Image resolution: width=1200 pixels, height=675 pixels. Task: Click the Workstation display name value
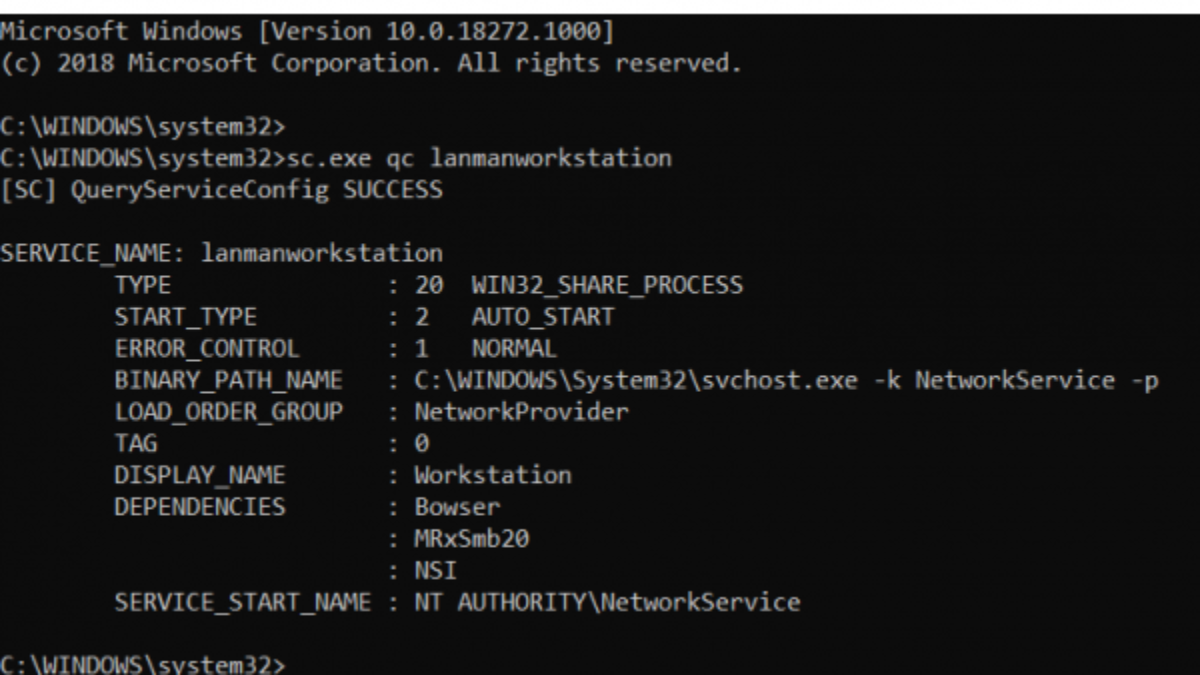493,475
